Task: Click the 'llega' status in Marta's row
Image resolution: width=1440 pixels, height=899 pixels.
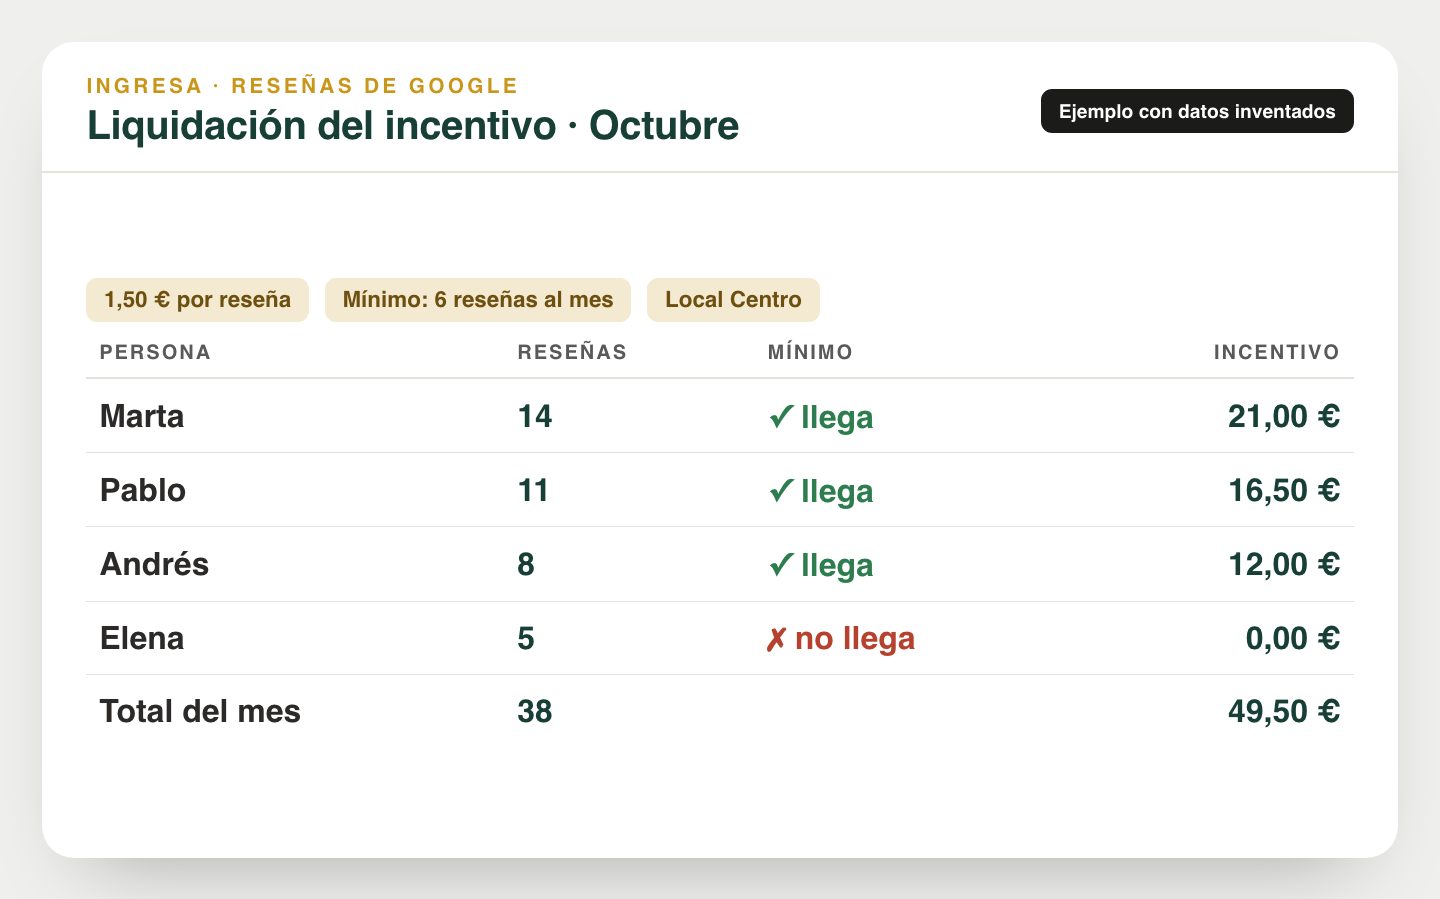Action: [x=821, y=417]
